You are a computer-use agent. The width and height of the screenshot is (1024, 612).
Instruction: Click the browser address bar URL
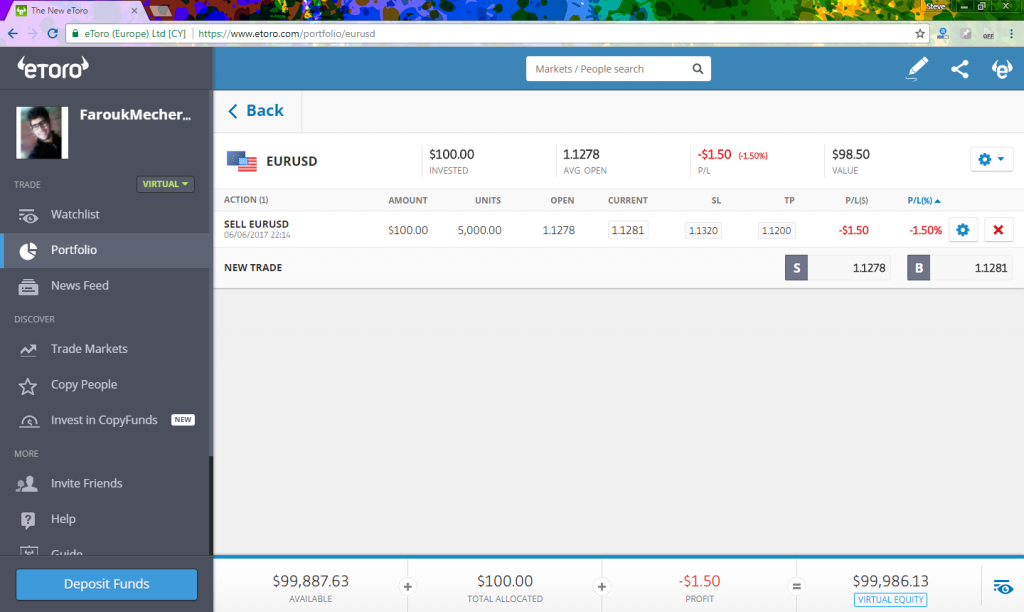pyautogui.click(x=287, y=33)
